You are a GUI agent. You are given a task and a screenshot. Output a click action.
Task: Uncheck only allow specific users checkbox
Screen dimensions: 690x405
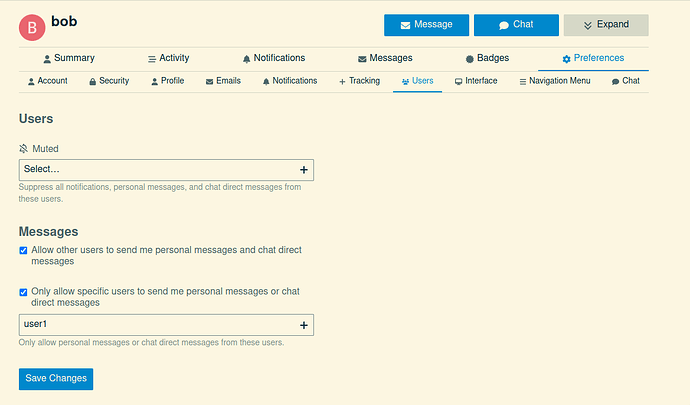click(x=23, y=292)
